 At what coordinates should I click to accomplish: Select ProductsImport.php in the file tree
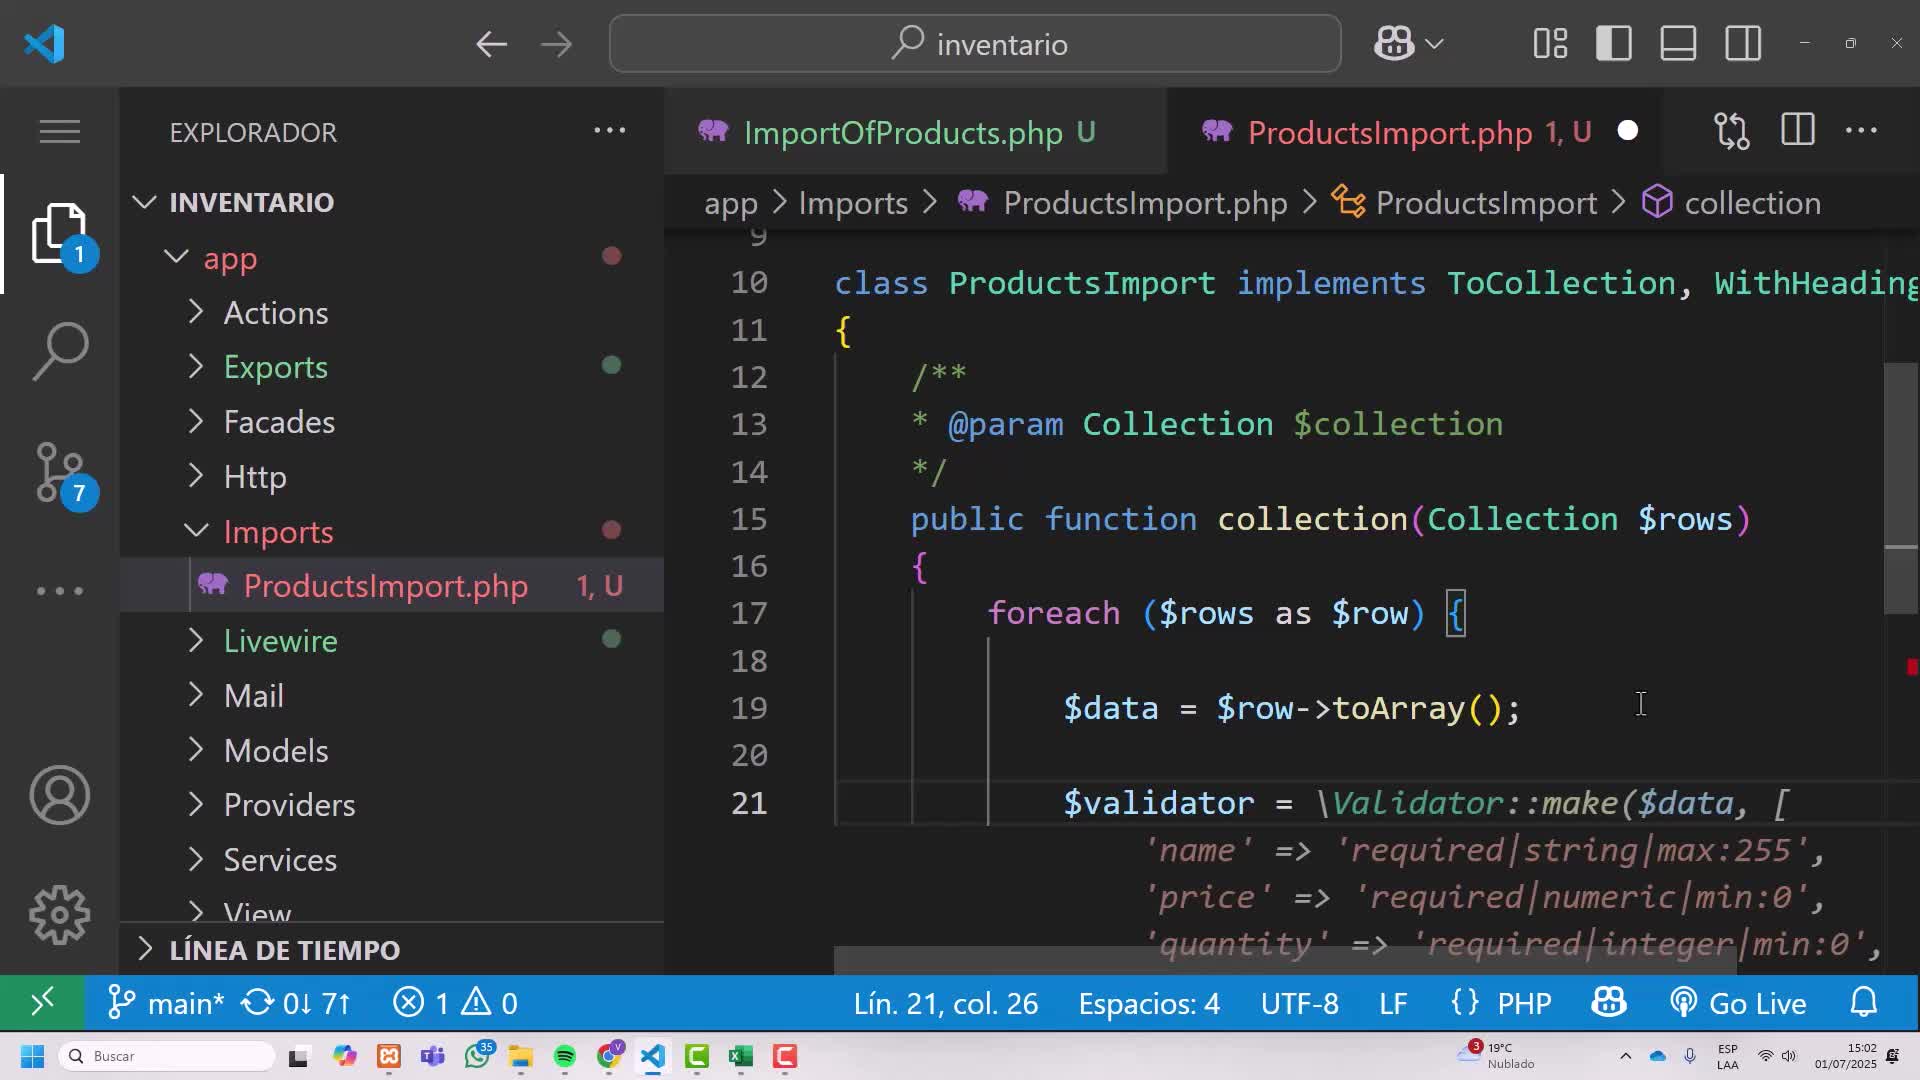click(392, 585)
